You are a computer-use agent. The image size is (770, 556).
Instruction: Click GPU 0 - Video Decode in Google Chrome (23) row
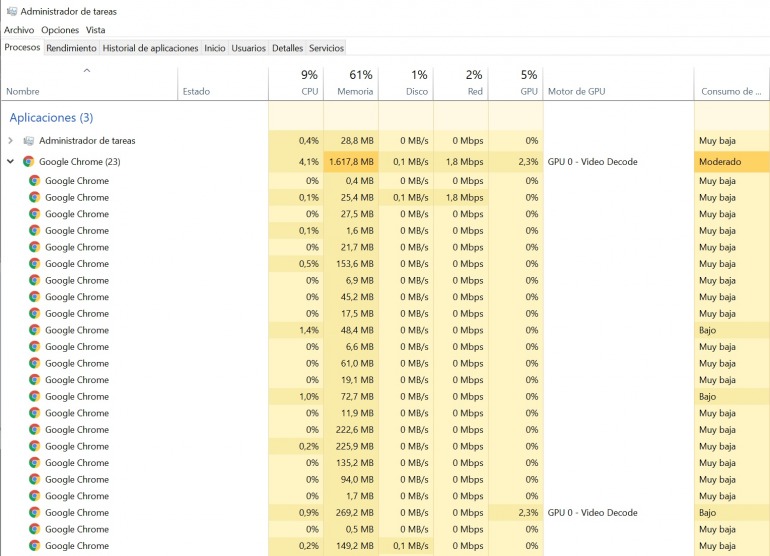(x=592, y=162)
